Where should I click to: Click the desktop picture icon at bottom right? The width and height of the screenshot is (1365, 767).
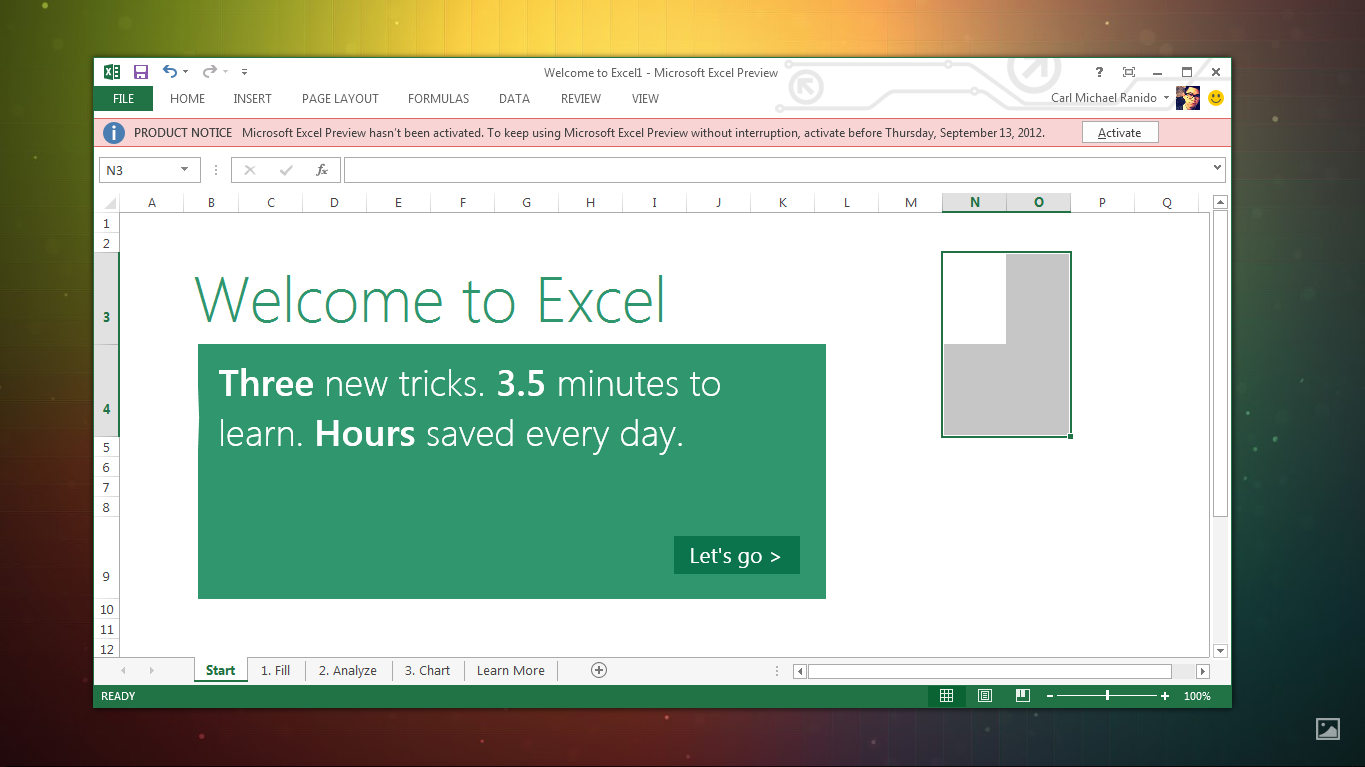1327,728
